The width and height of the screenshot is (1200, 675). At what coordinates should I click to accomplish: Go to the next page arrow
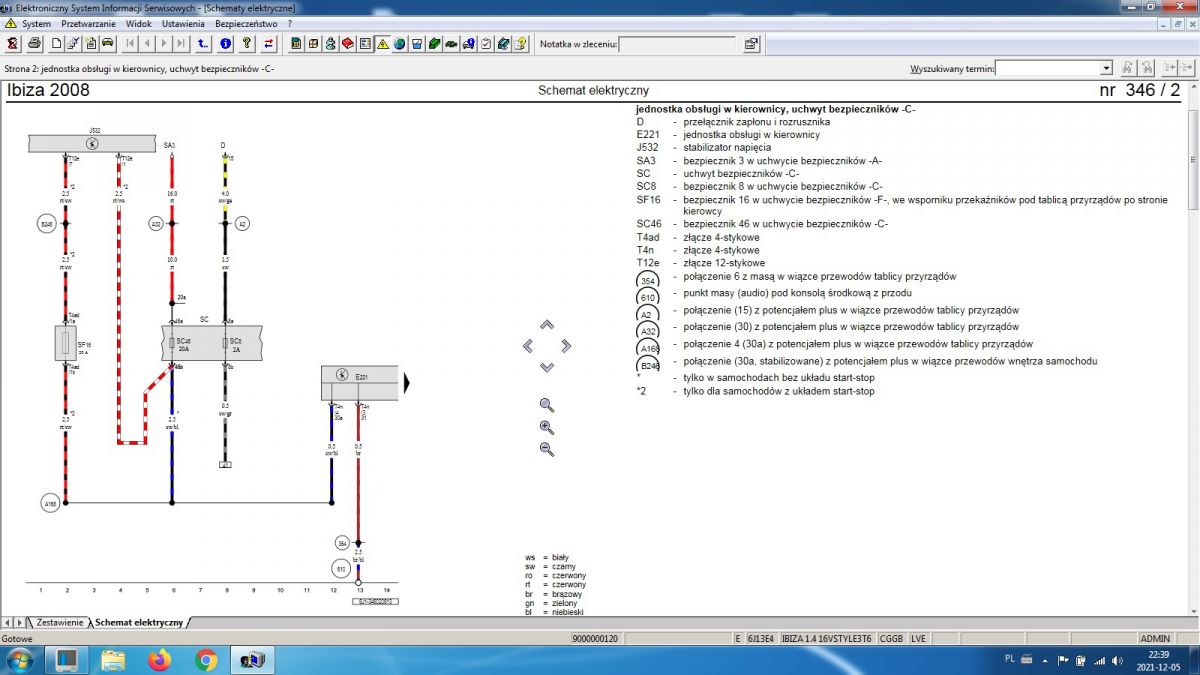pos(164,43)
